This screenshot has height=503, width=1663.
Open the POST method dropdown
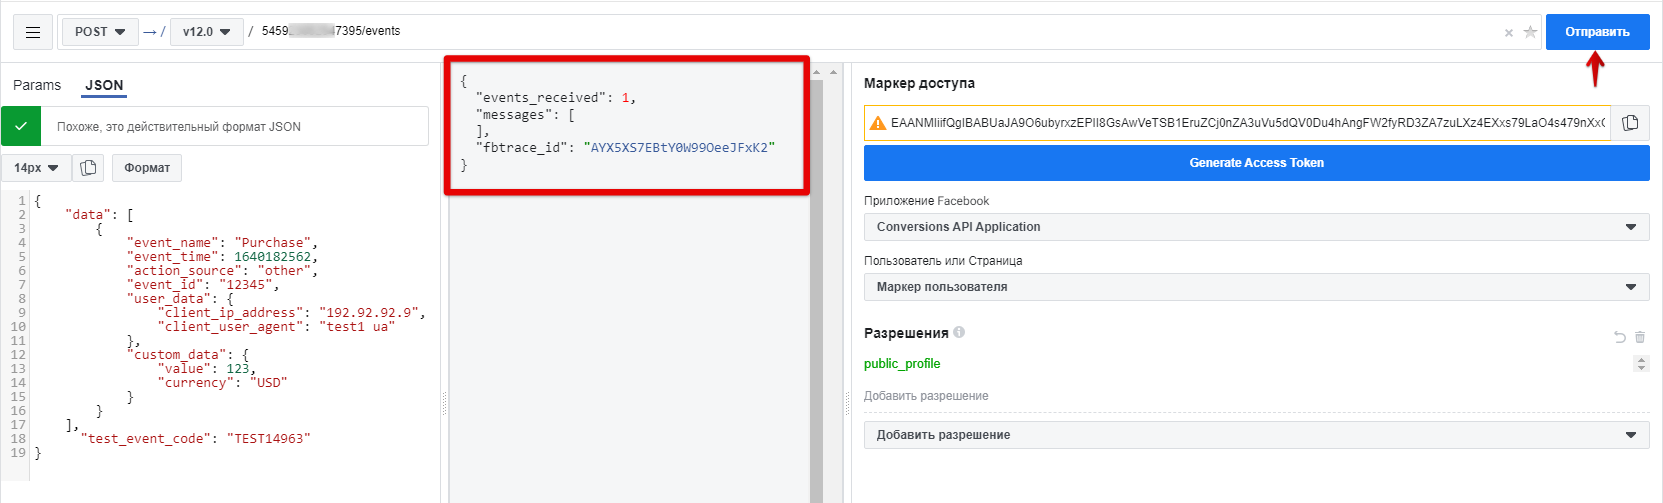point(100,32)
